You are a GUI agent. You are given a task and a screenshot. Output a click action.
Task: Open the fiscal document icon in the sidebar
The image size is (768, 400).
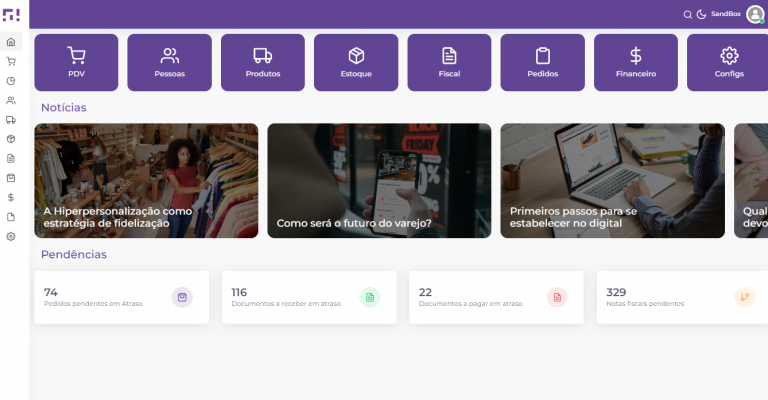tap(11, 159)
